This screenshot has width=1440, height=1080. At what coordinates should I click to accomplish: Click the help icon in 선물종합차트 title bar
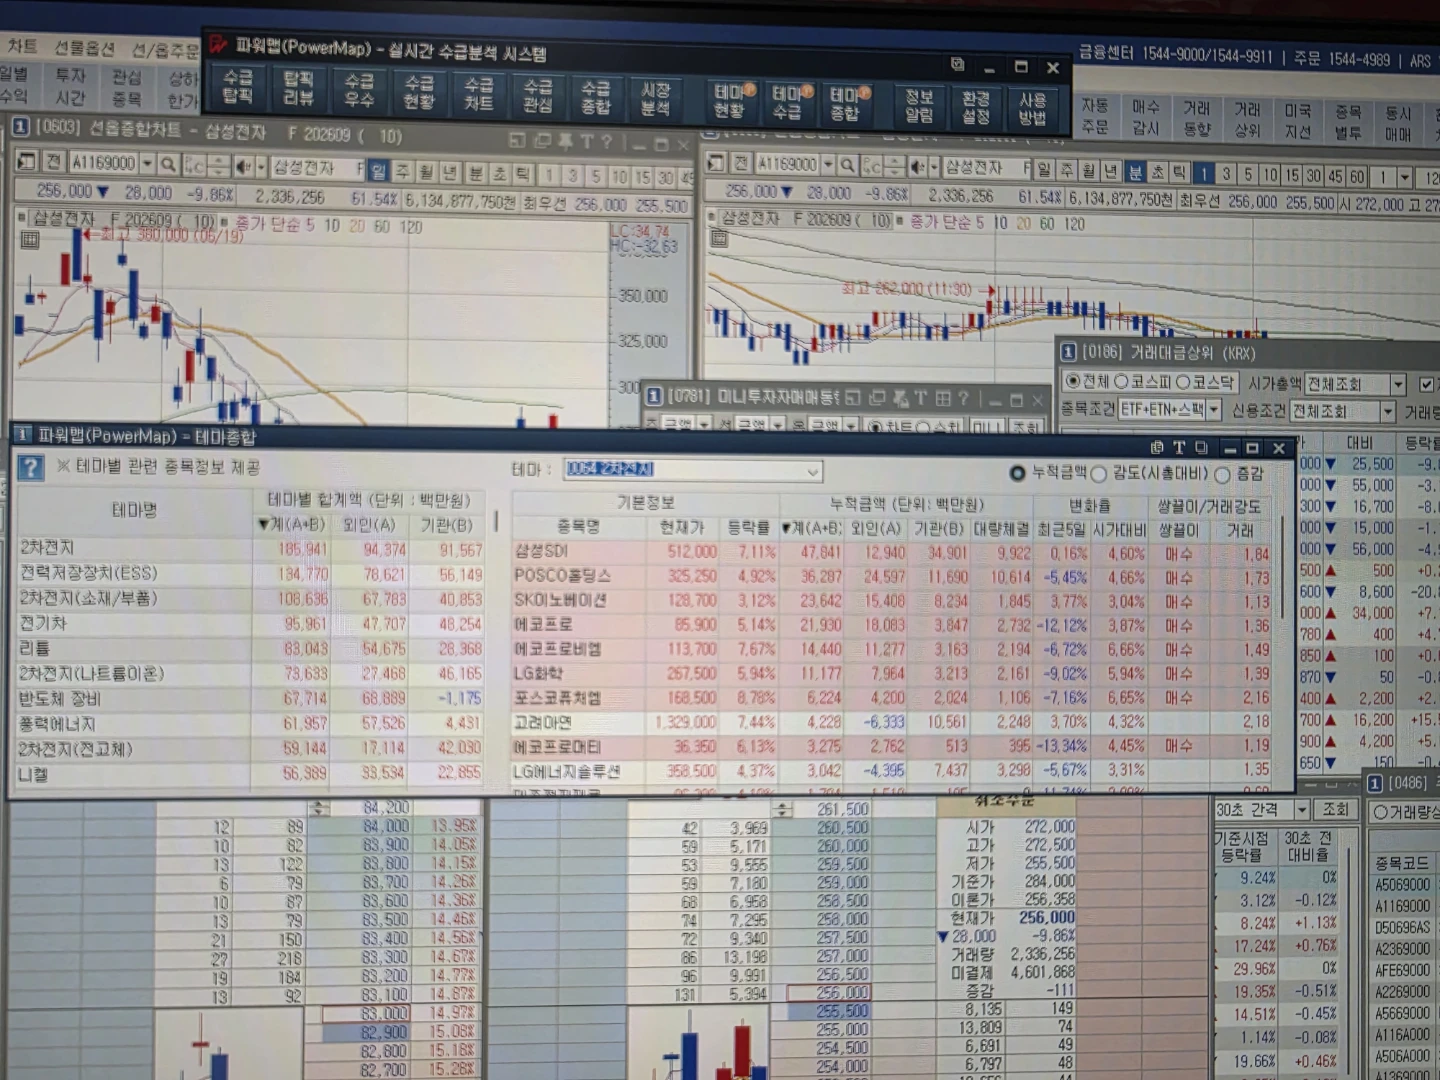point(606,142)
